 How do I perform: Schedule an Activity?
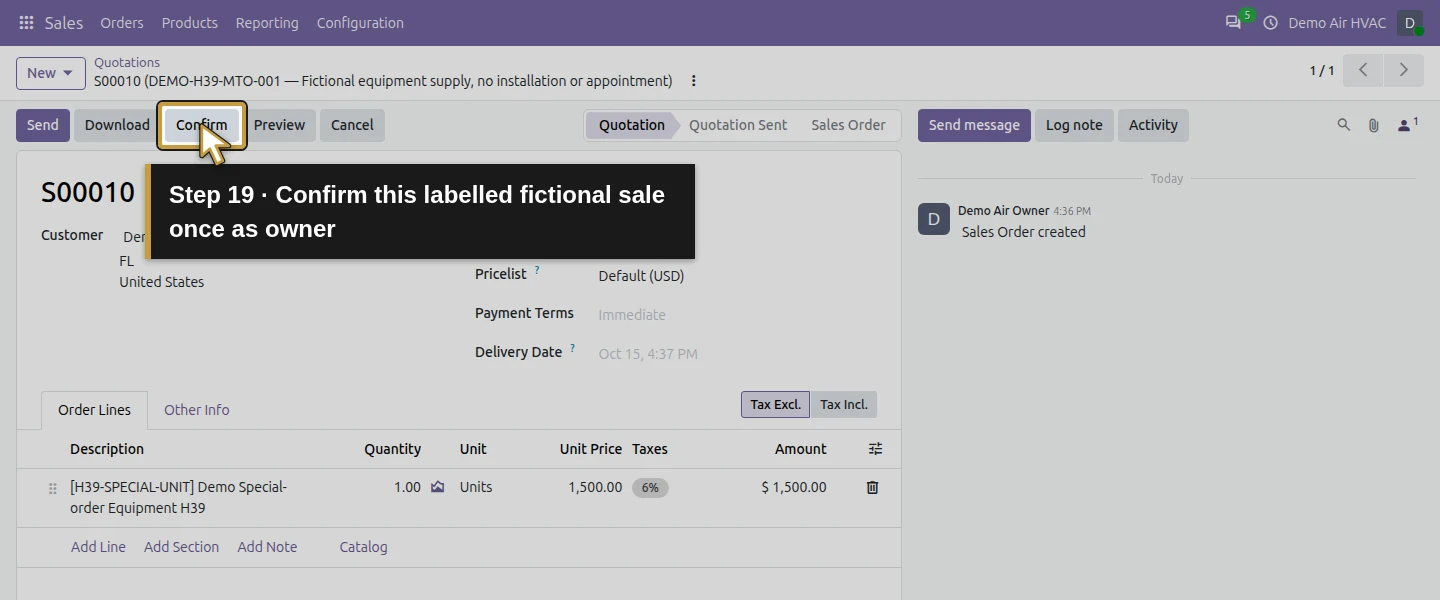(x=1153, y=125)
